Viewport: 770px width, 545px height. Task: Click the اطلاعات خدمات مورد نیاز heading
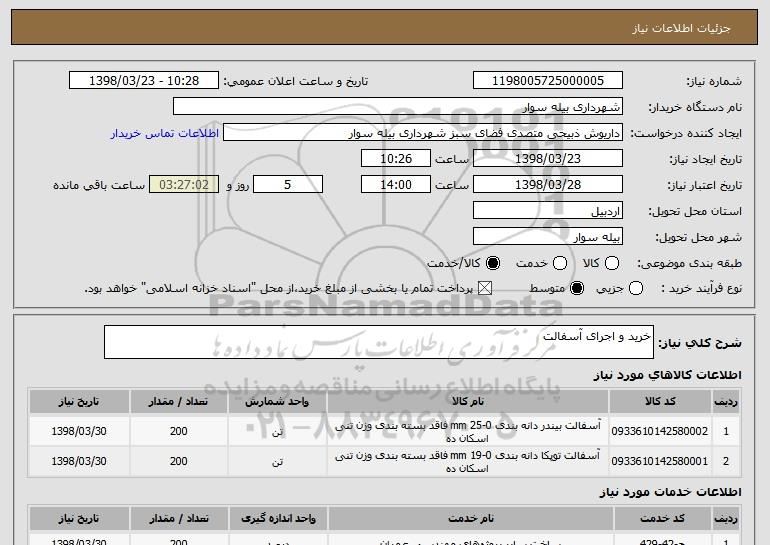point(670,492)
